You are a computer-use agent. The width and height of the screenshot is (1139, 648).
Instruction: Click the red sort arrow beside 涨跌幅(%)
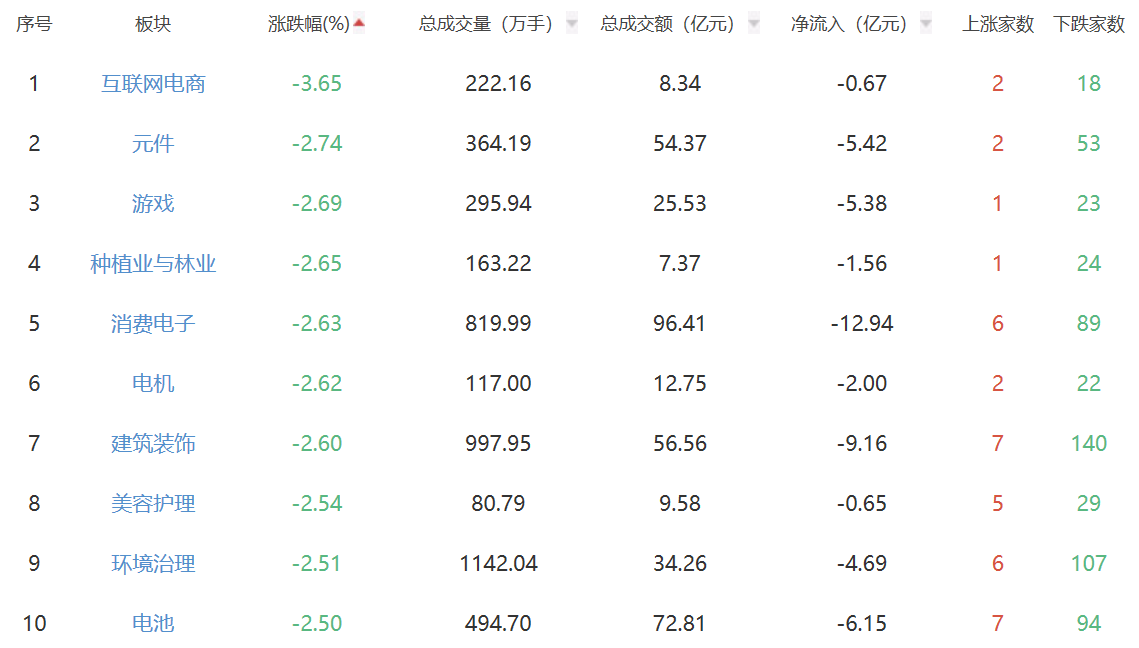point(359,23)
